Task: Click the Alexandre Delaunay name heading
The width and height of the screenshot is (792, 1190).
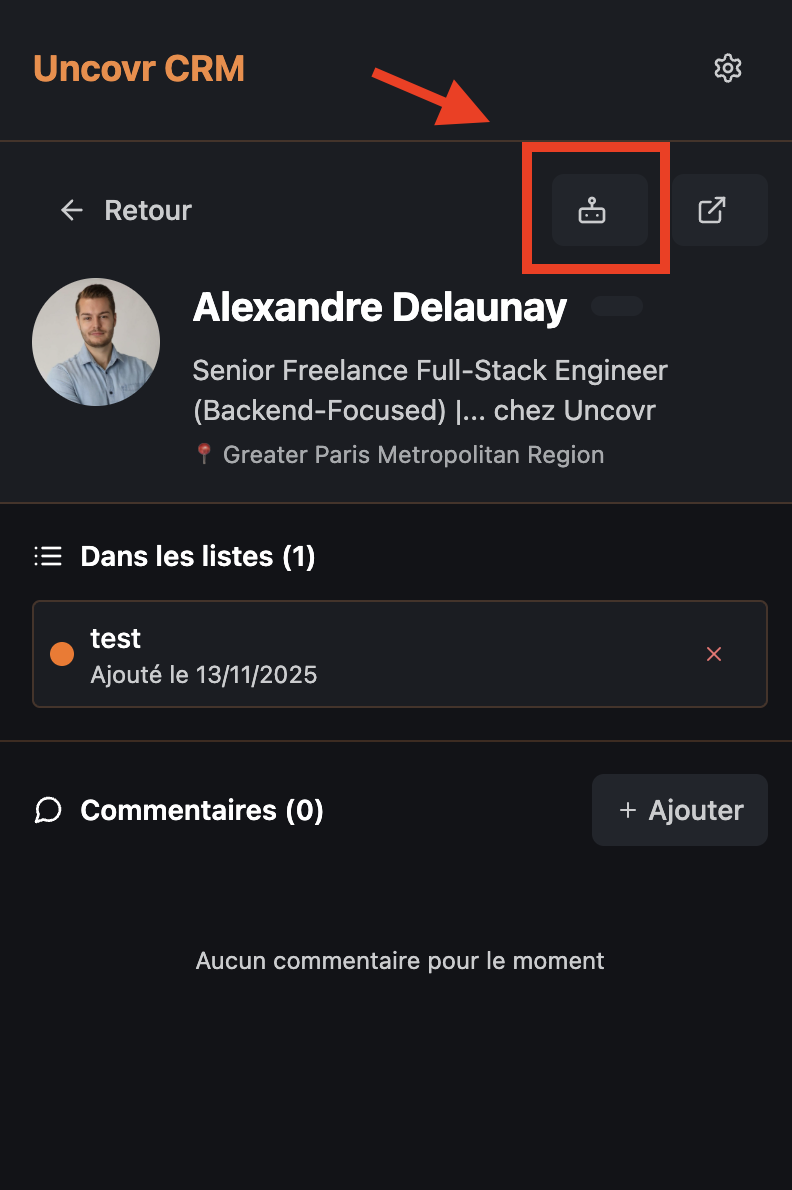Action: pyautogui.click(x=380, y=308)
